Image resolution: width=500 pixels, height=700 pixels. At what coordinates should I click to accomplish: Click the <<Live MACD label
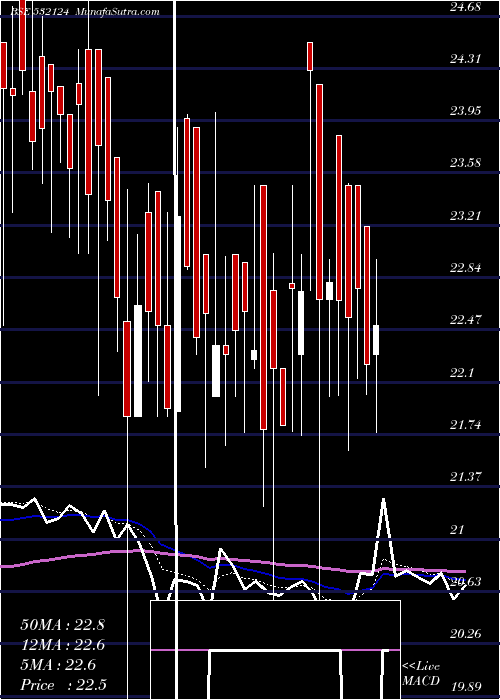pyautogui.click(x=421, y=674)
